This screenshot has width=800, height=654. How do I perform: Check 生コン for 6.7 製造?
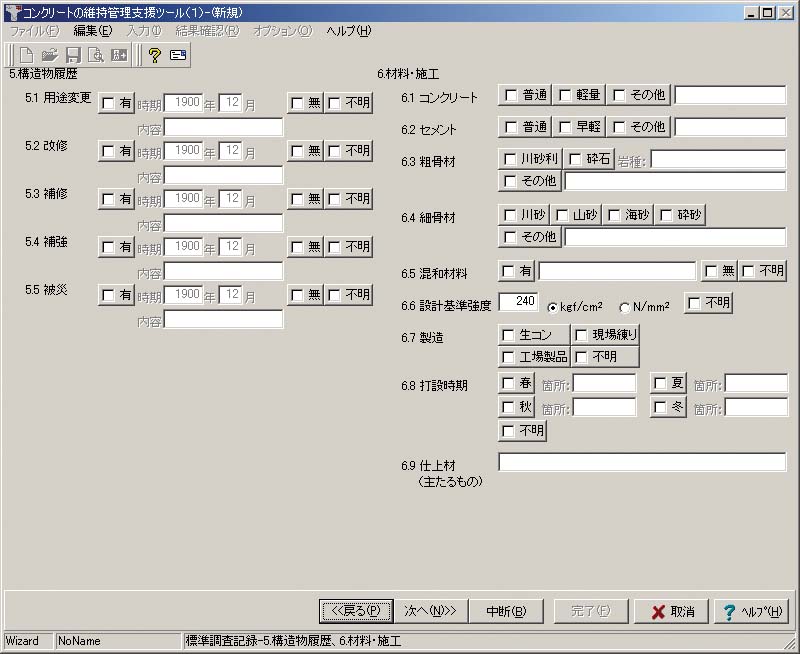point(534,335)
